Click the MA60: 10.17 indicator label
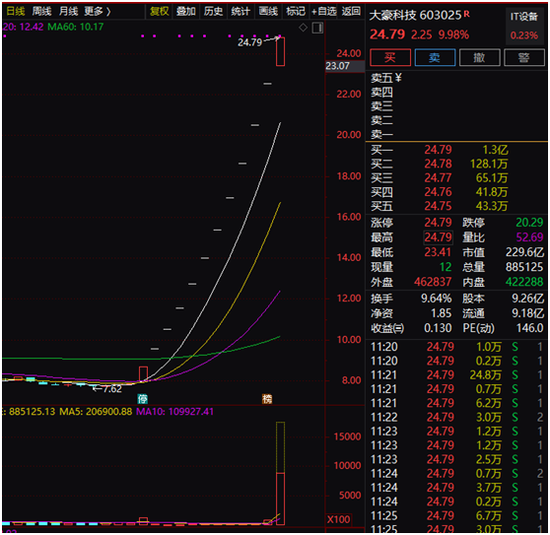This screenshot has width=550, height=535. 75,27
